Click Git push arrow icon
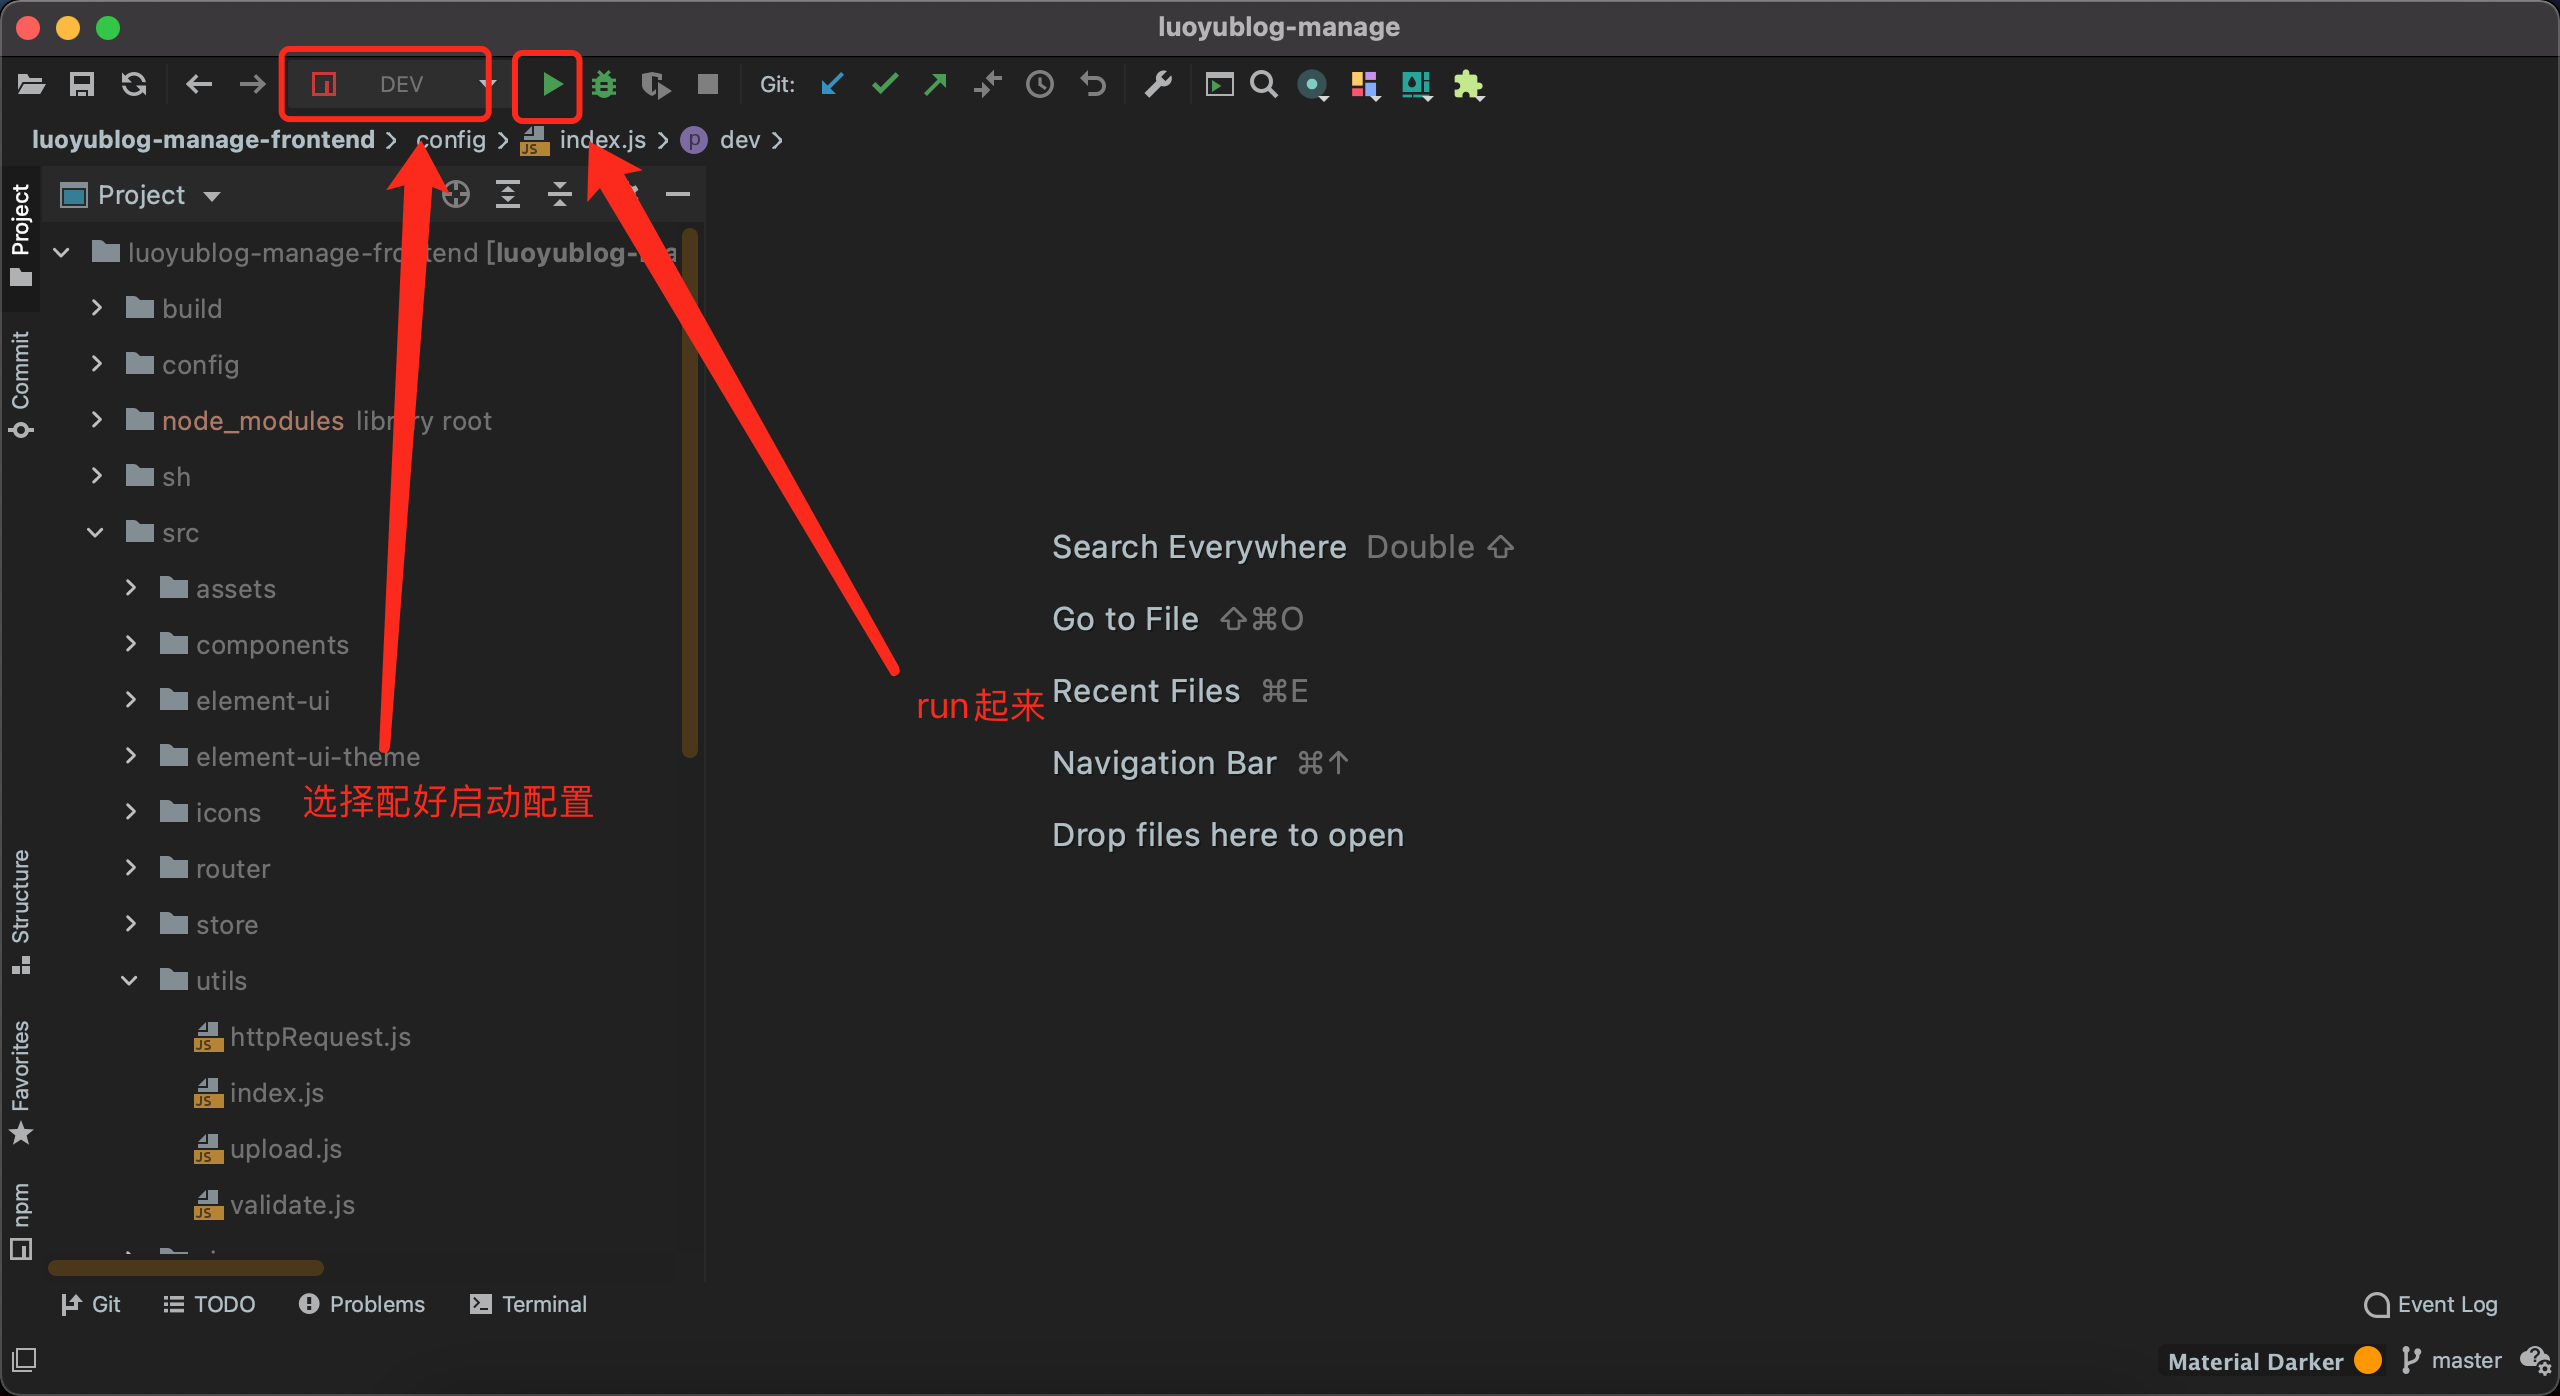 click(x=936, y=84)
